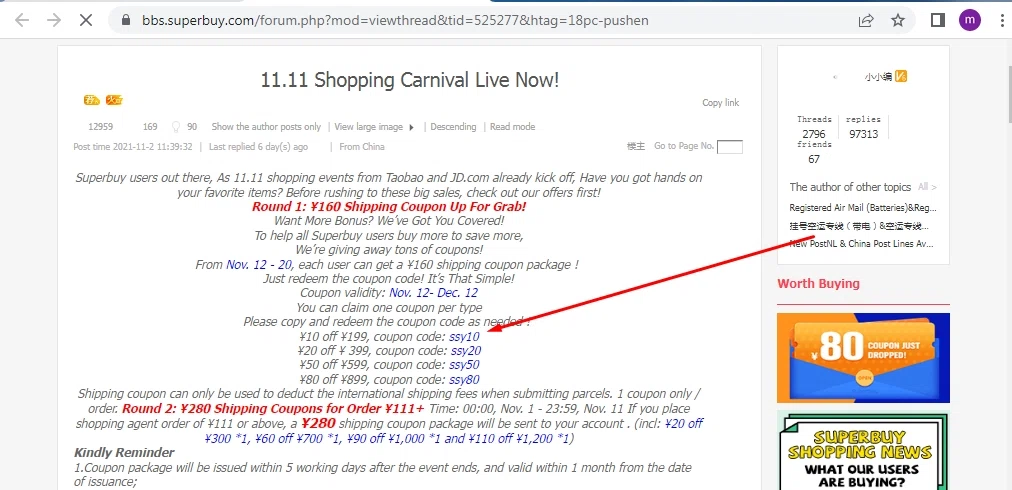Click the Worth Buying heading
The width and height of the screenshot is (1012, 490).
tap(818, 283)
